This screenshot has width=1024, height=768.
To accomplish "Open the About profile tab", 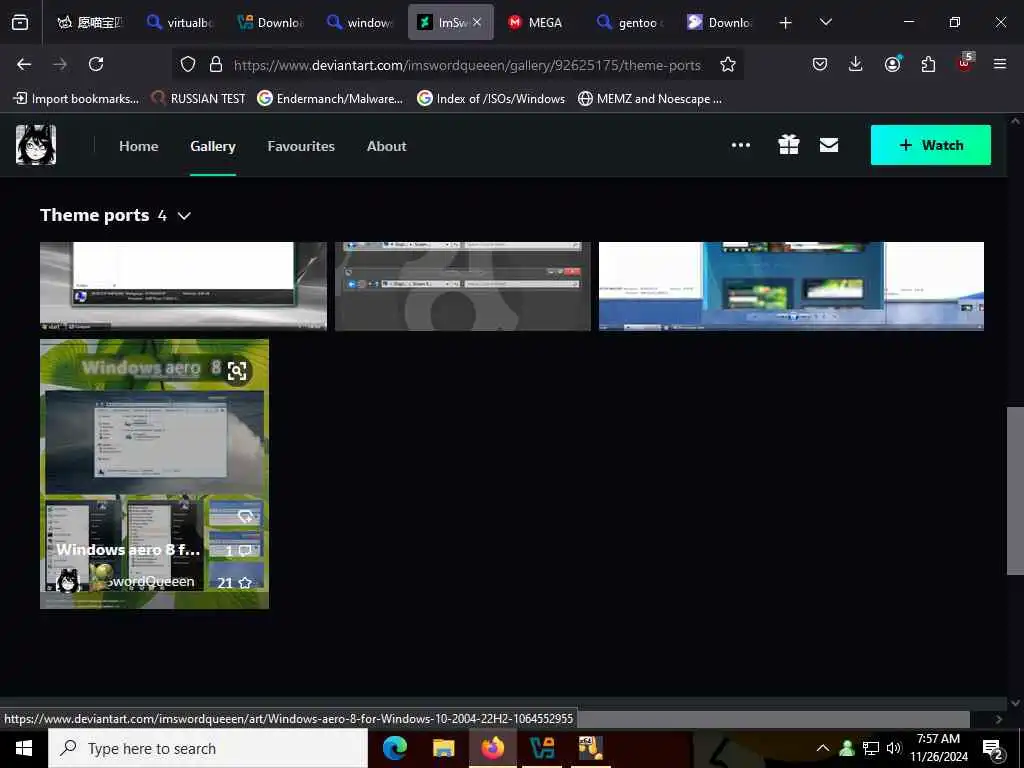I will click(x=387, y=146).
